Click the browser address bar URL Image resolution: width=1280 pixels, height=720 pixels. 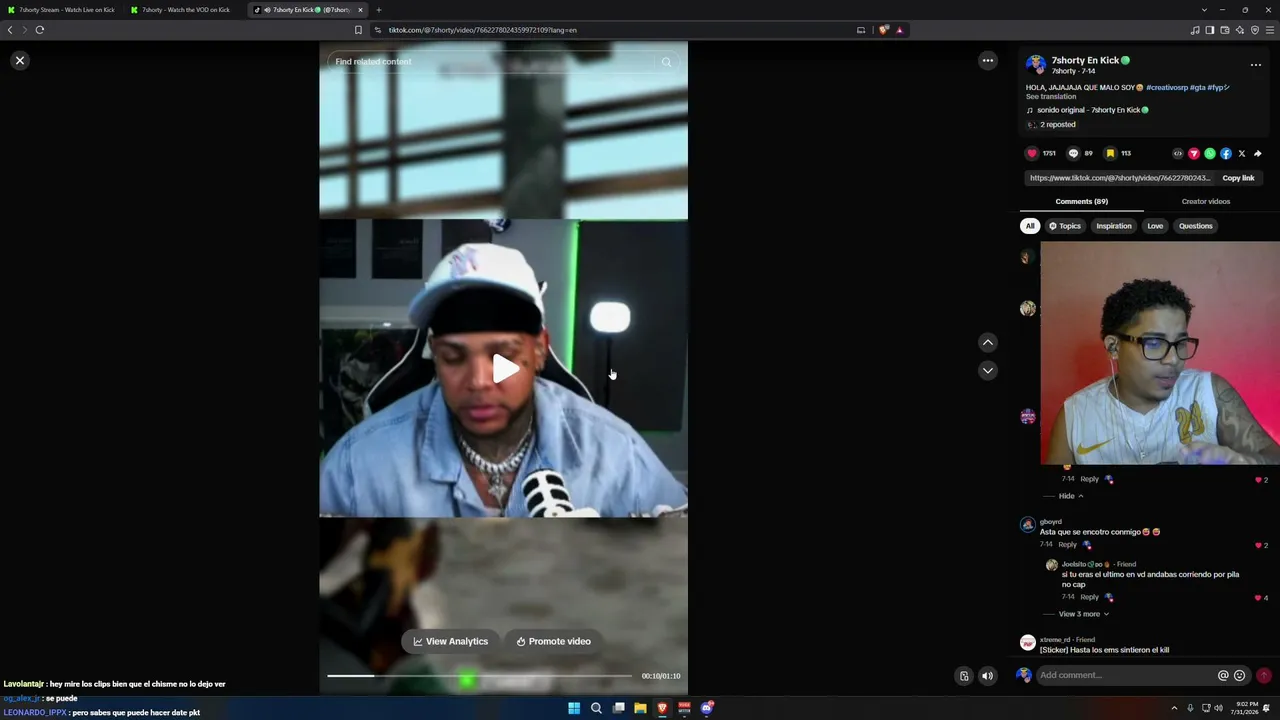coord(483,30)
